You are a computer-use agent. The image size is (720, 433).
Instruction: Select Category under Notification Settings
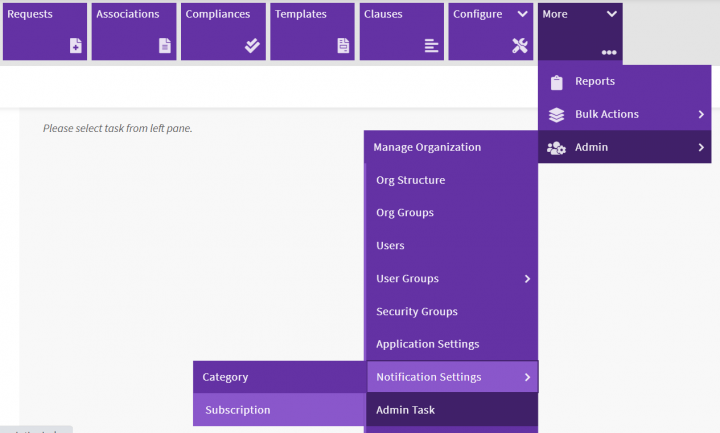(x=225, y=377)
